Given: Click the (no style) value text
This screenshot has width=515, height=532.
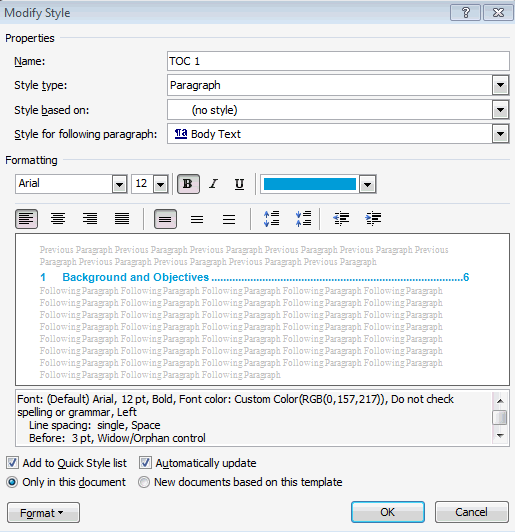Looking at the screenshot, I should pyautogui.click(x=214, y=110).
